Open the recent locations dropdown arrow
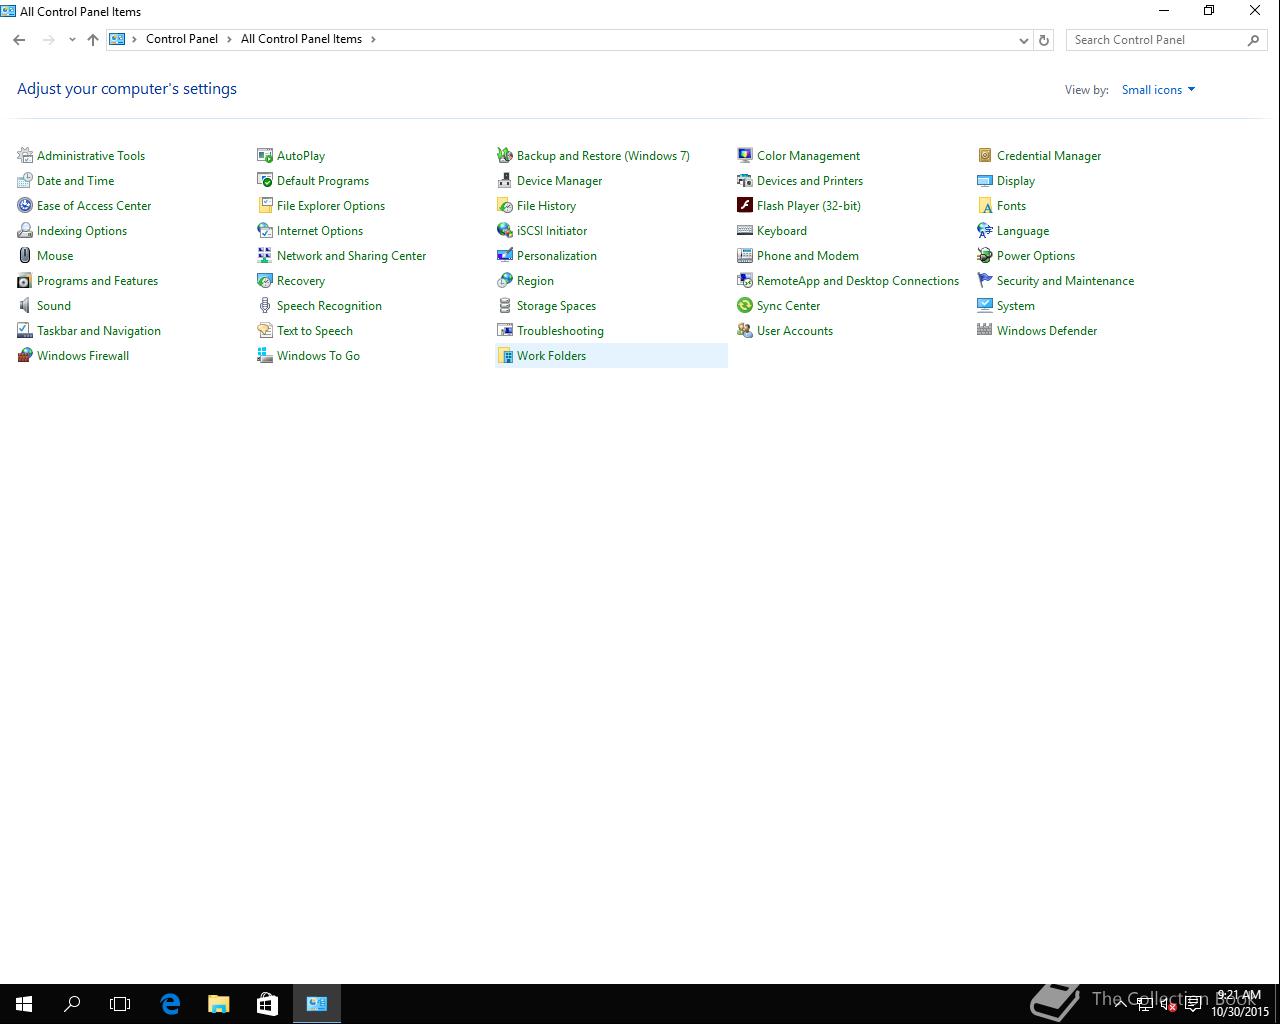Screen dimensions: 1280x1024 click(x=72, y=40)
